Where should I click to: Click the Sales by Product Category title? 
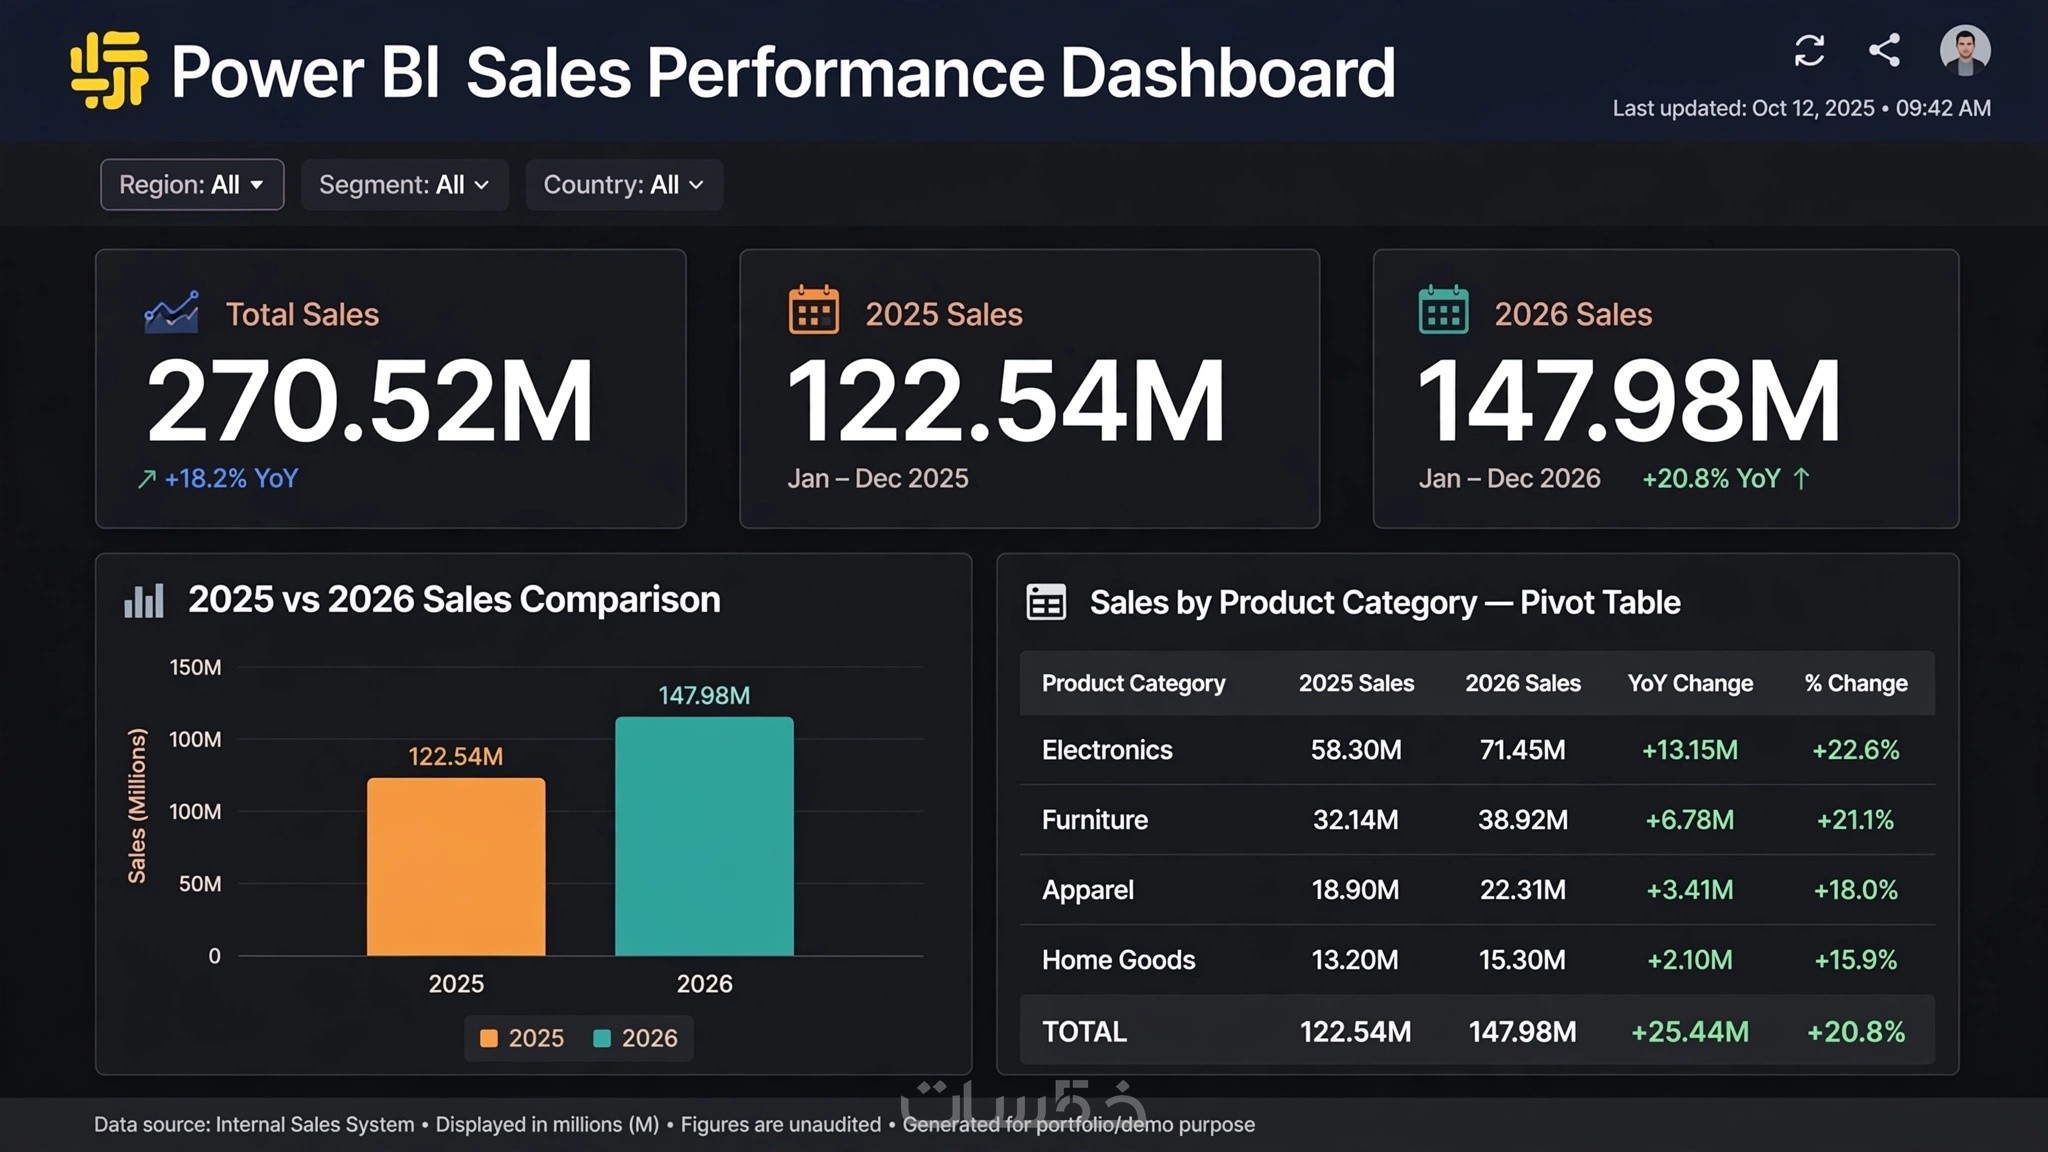tap(1385, 602)
